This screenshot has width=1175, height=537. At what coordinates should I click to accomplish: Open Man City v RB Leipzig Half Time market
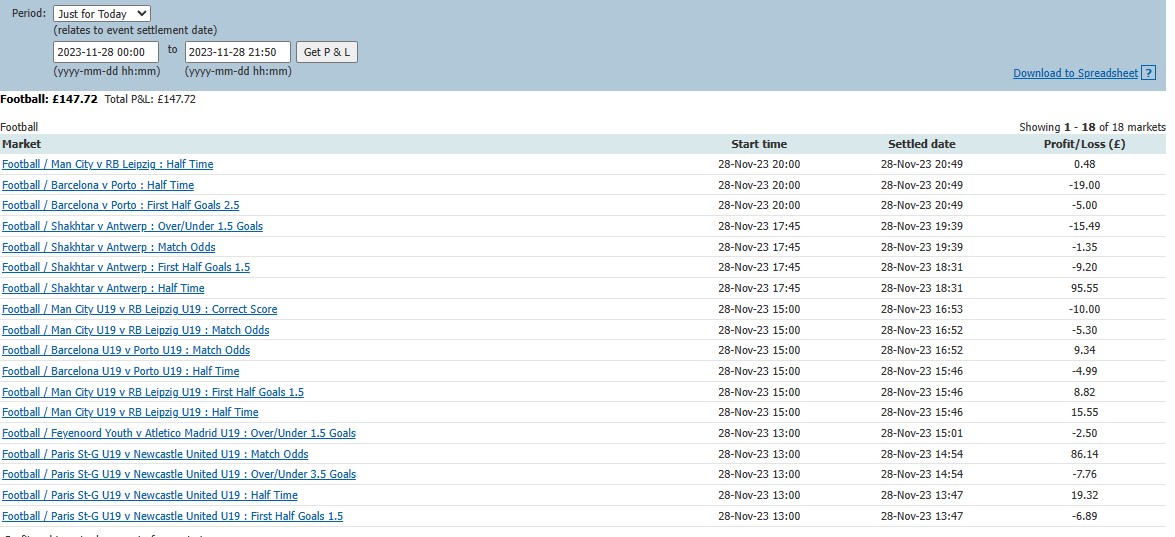pyautogui.click(x=107, y=164)
